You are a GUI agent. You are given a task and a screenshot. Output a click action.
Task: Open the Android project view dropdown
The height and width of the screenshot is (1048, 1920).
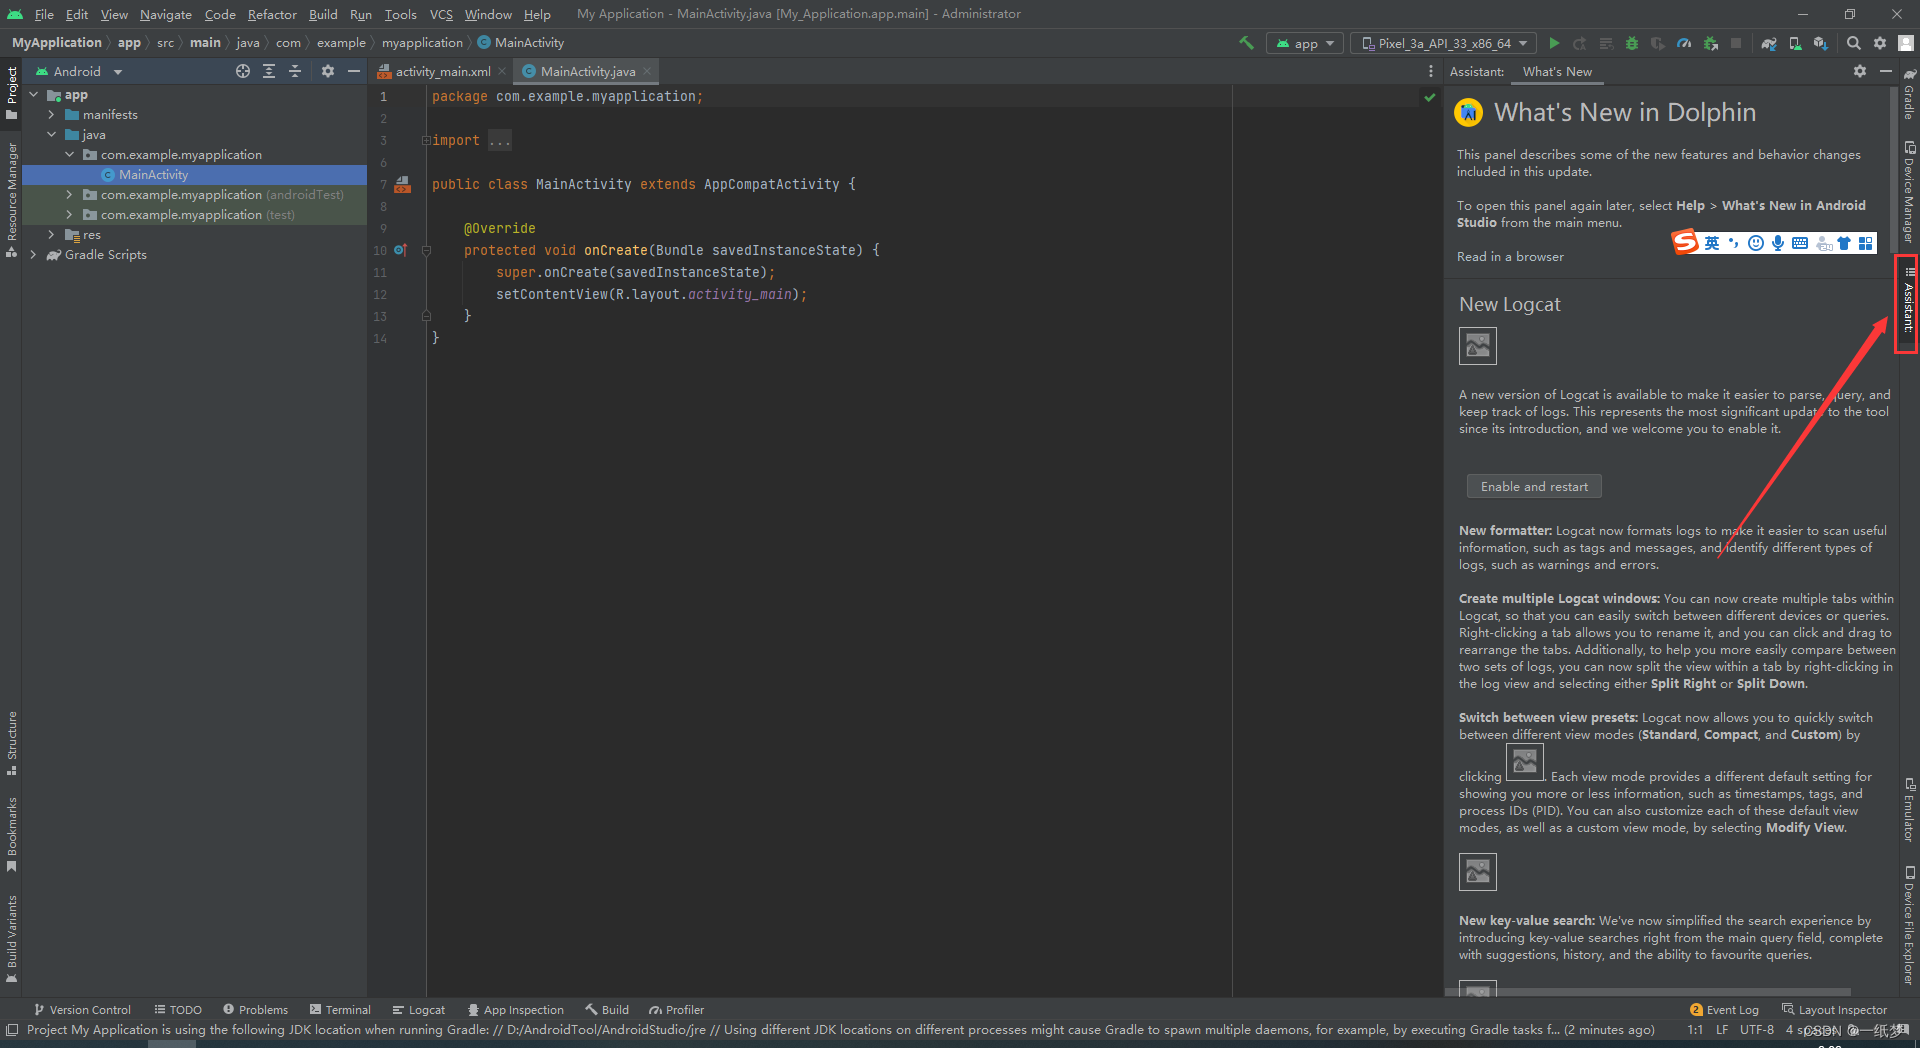click(x=78, y=71)
